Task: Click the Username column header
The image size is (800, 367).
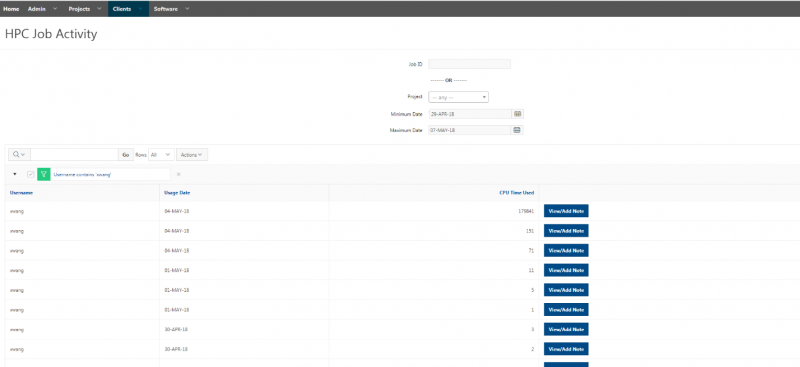Action: coord(21,192)
